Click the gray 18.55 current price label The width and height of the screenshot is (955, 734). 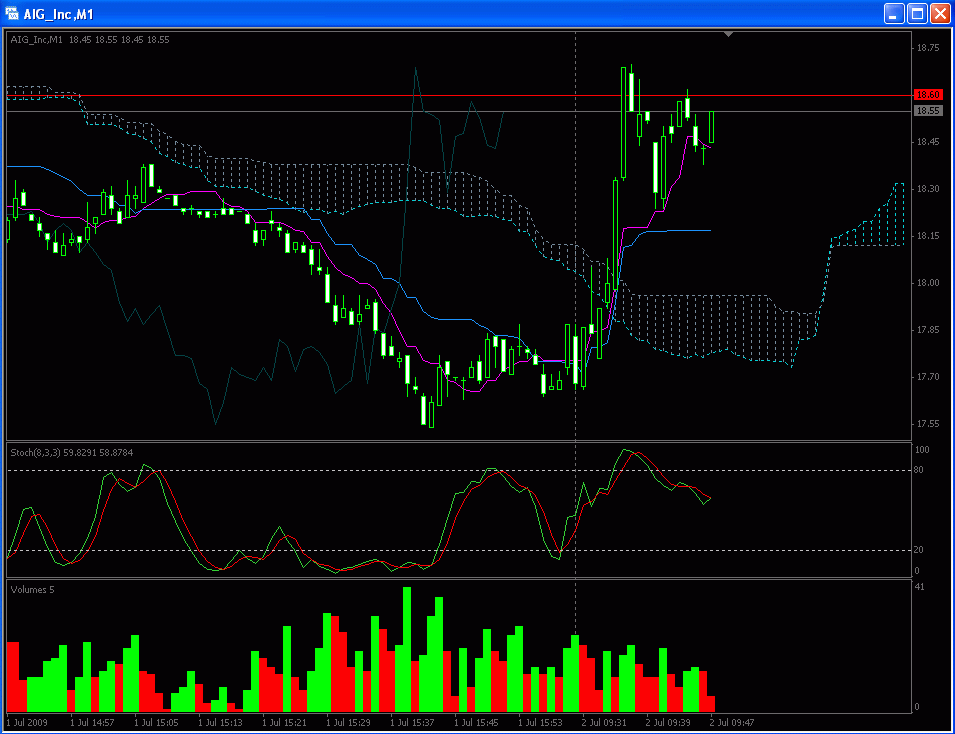[928, 111]
